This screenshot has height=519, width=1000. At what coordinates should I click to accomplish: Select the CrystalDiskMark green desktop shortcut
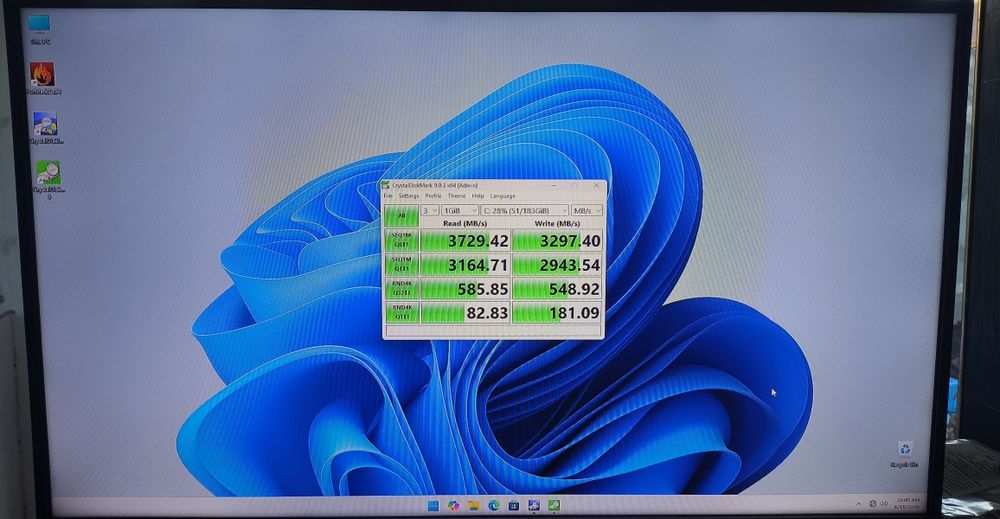tap(48, 180)
